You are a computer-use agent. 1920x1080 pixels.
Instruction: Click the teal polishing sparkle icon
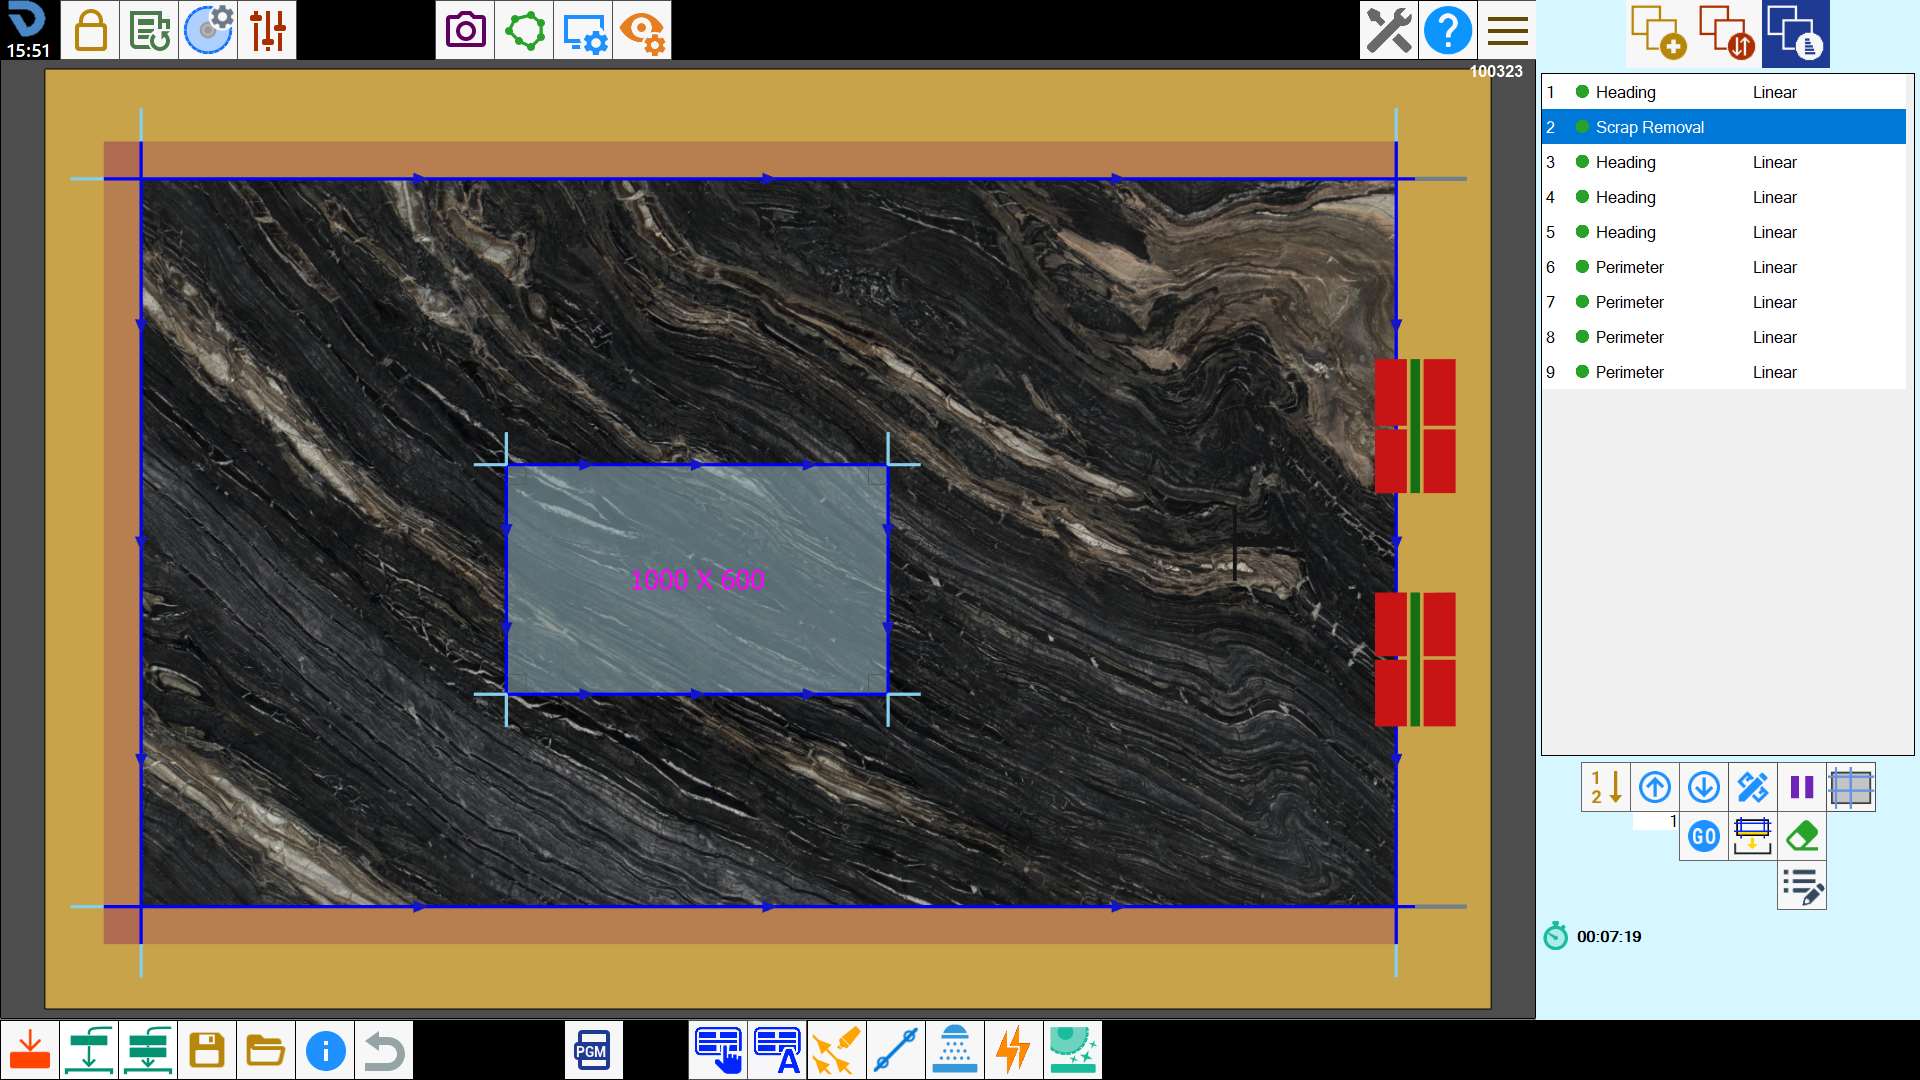pos(1073,1050)
